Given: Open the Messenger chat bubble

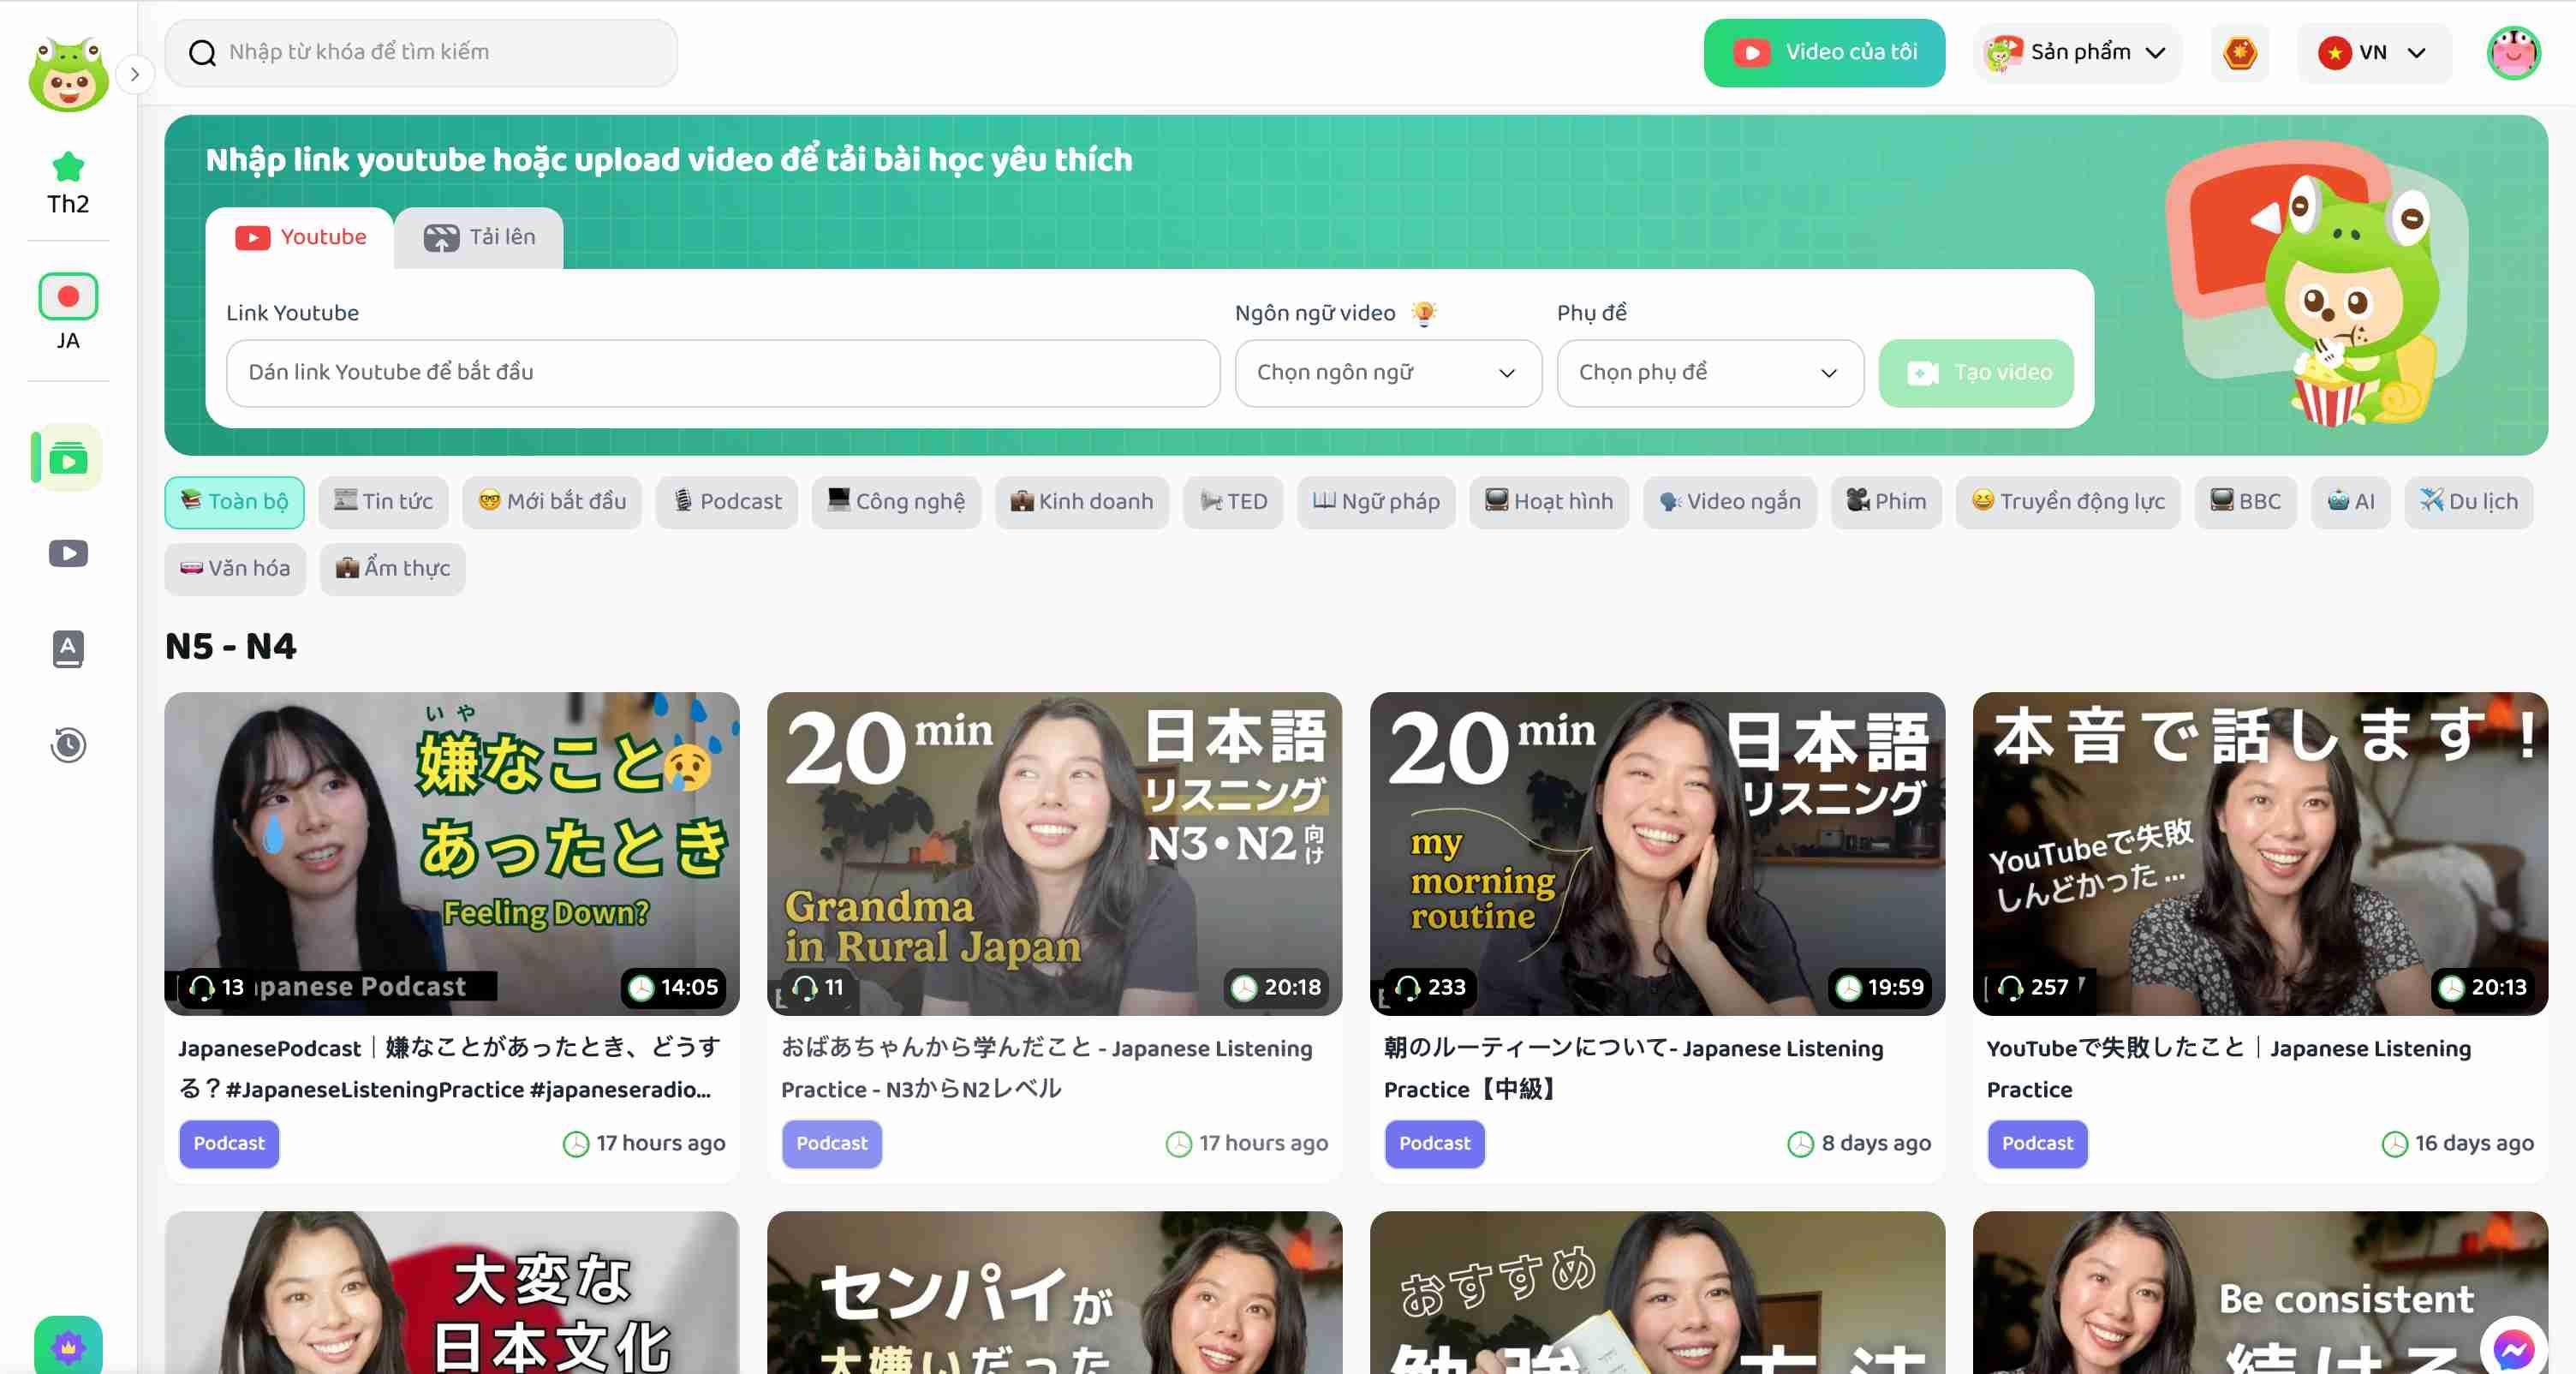Looking at the screenshot, I should pyautogui.click(x=2513, y=1348).
